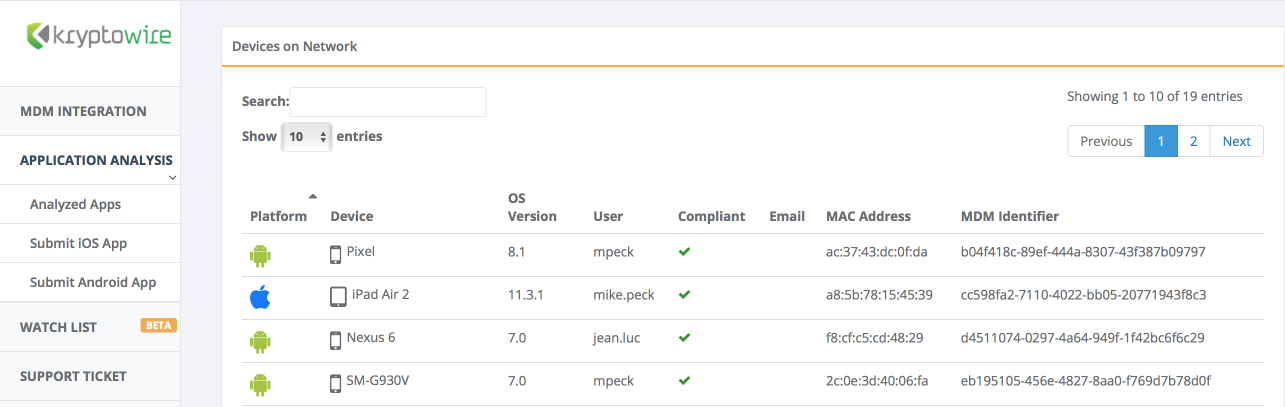Image resolution: width=1285 pixels, height=407 pixels.
Task: Sort the table by Device column
Action: pyautogui.click(x=352, y=216)
